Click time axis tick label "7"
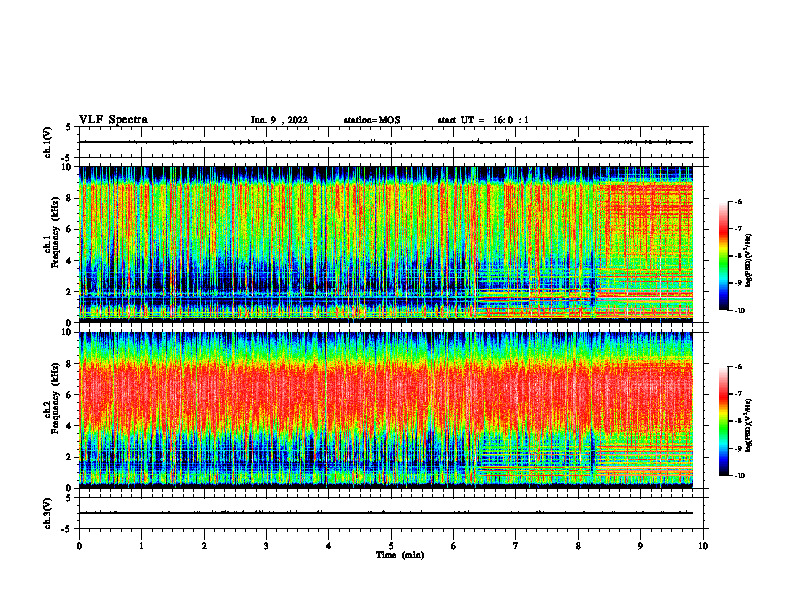Viewport: 792px width, 612px height. [x=516, y=546]
